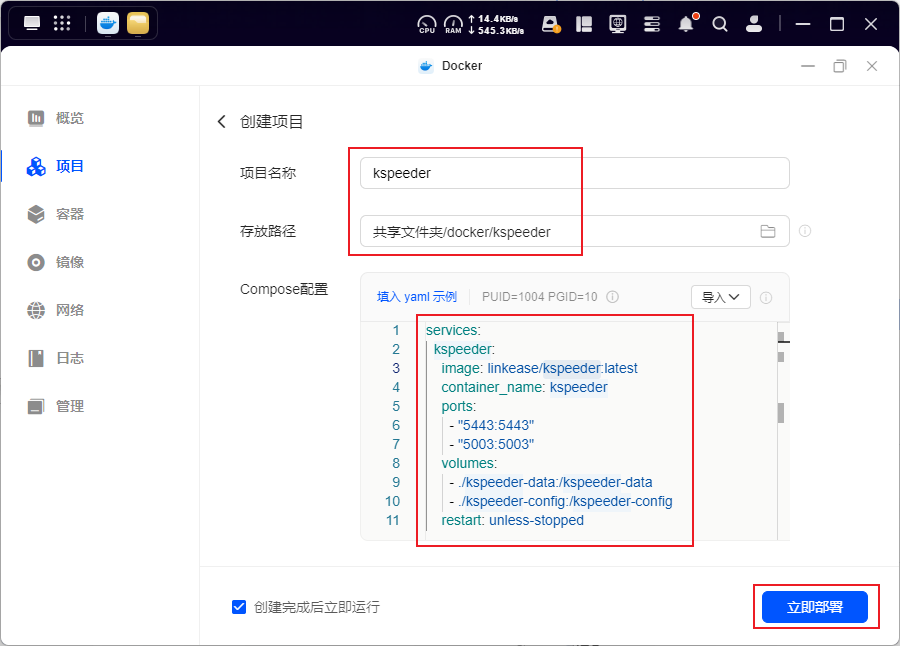Viewport: 900px width, 646px height.
Task: Open 网络 network in sidebar
Action: coord(56,310)
